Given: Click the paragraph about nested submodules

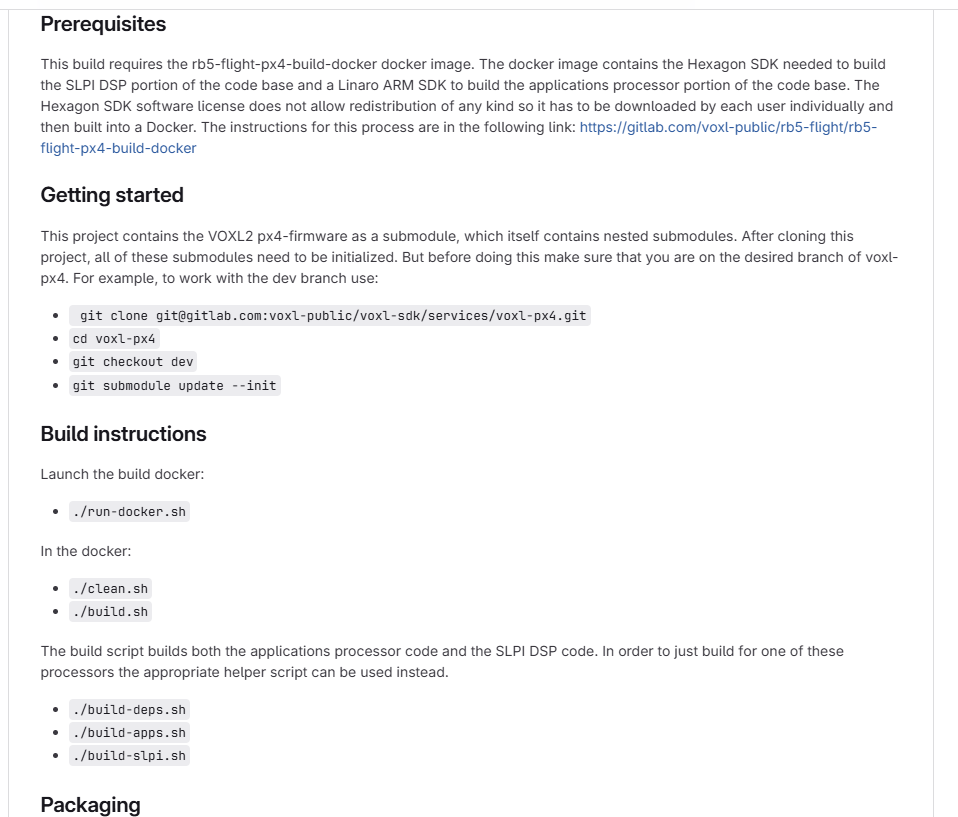Looking at the screenshot, I should click(460, 257).
